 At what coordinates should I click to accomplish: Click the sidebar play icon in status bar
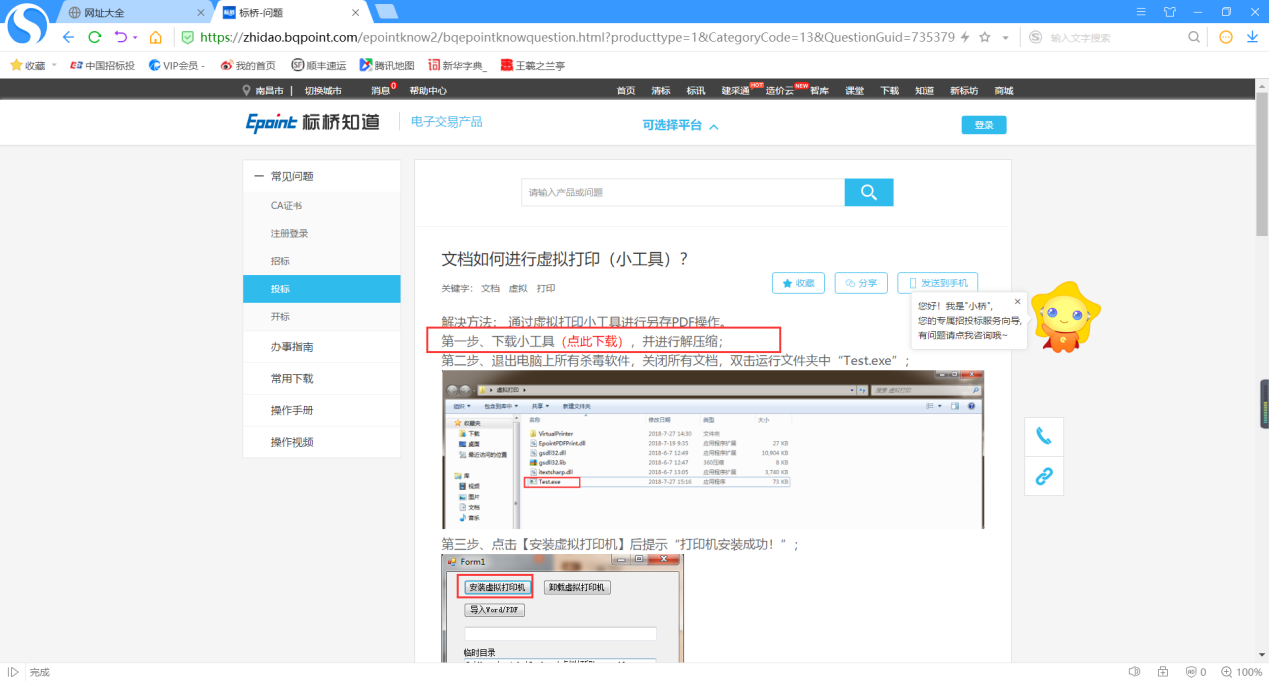[13, 672]
